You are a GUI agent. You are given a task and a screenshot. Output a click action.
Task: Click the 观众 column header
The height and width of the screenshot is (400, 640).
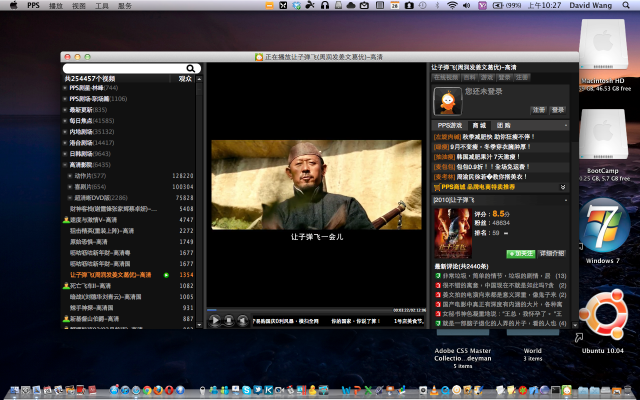tap(185, 79)
